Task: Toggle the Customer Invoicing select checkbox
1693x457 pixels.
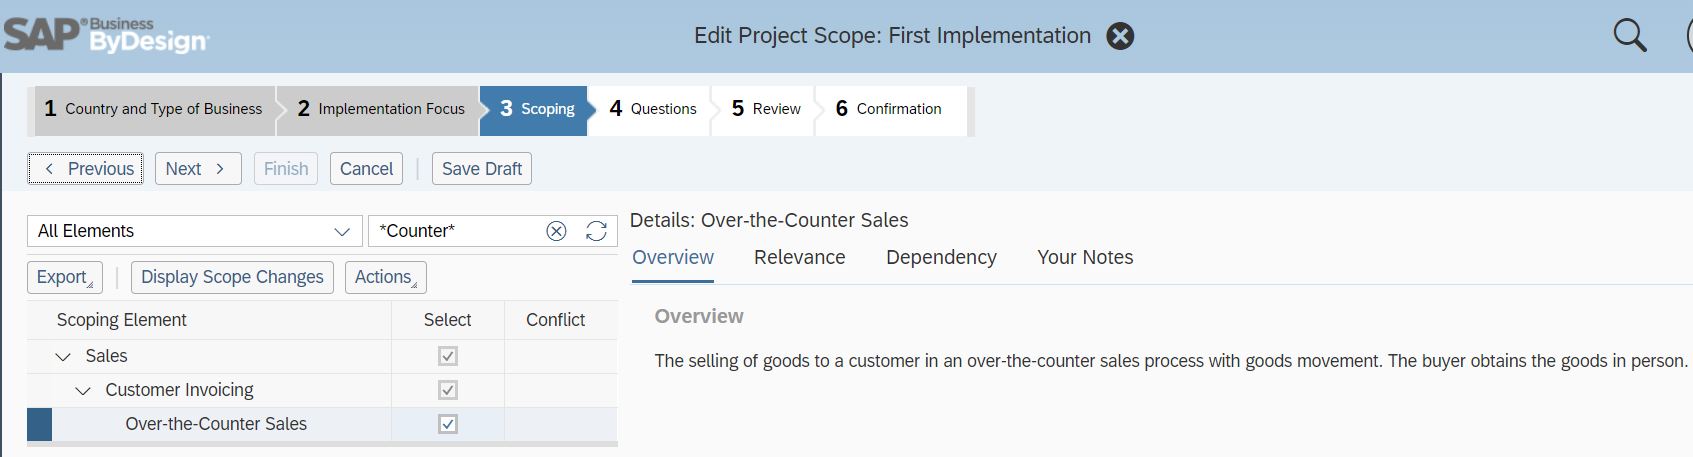Action: pyautogui.click(x=448, y=390)
